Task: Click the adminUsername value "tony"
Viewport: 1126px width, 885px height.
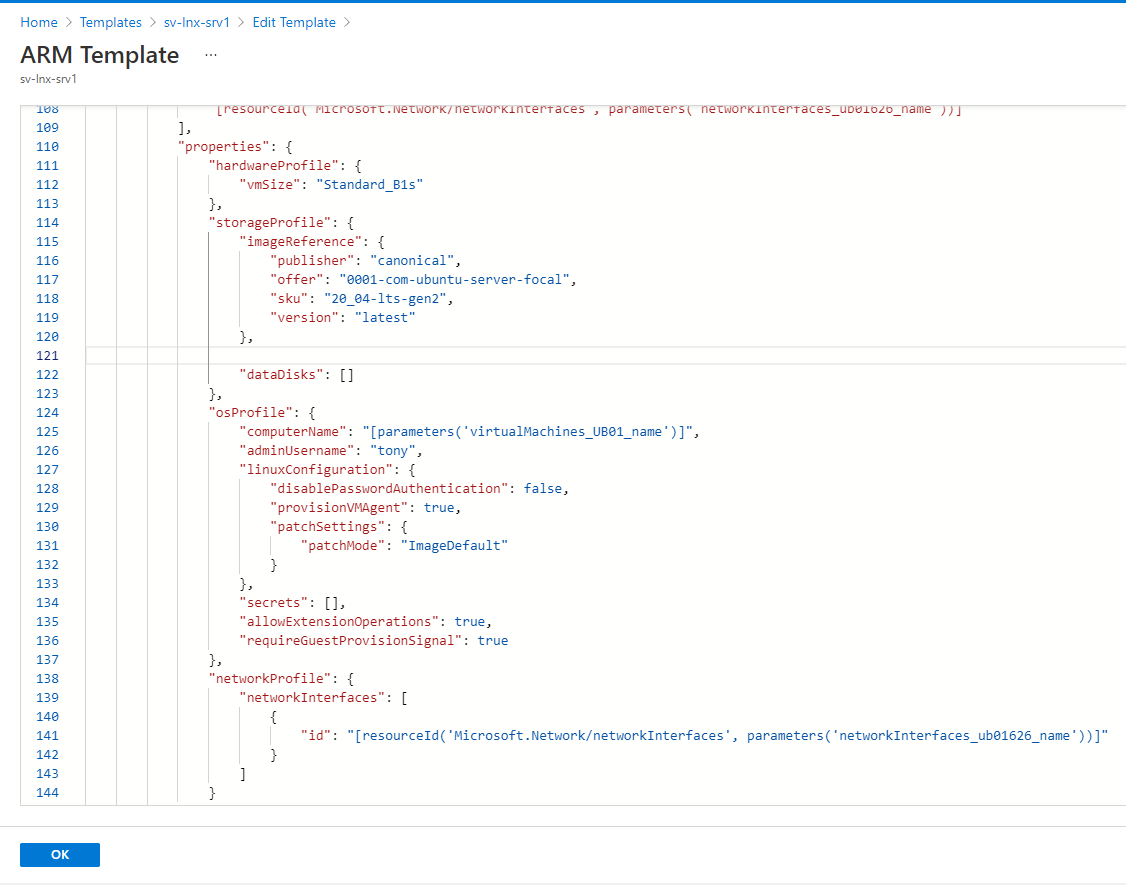Action: [386, 451]
